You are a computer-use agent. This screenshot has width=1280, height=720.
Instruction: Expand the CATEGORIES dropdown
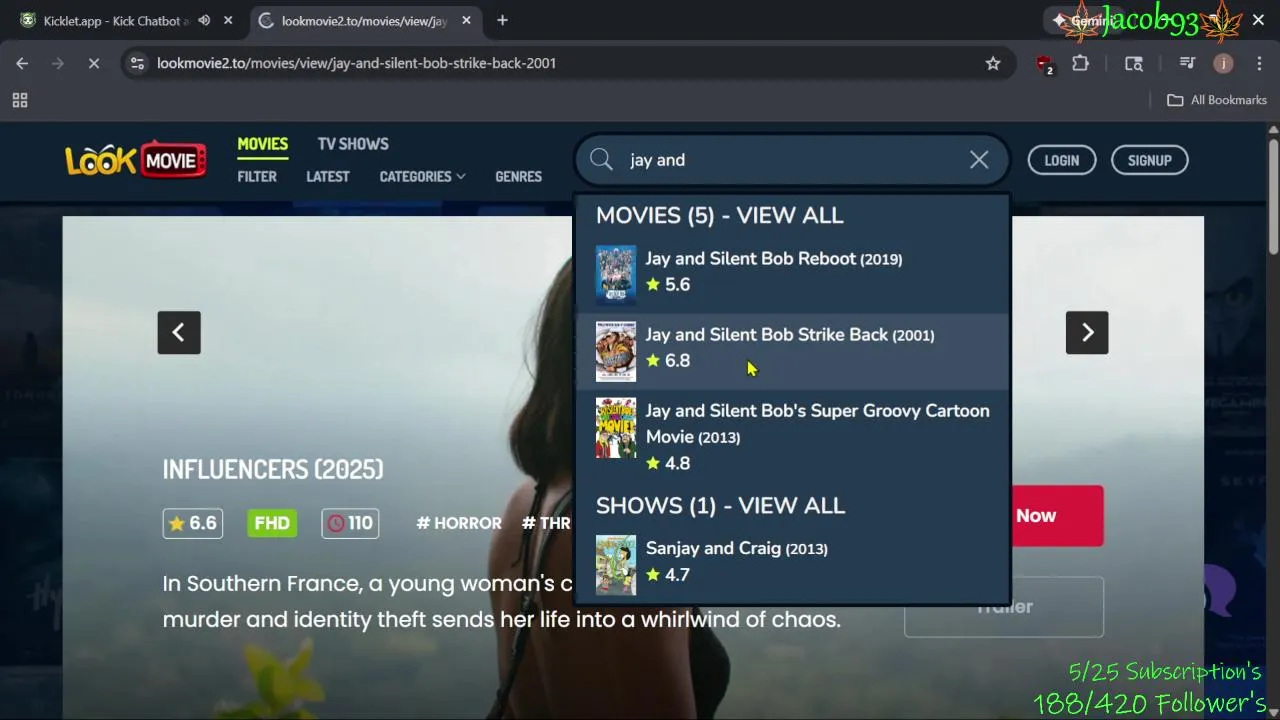pyautogui.click(x=422, y=177)
